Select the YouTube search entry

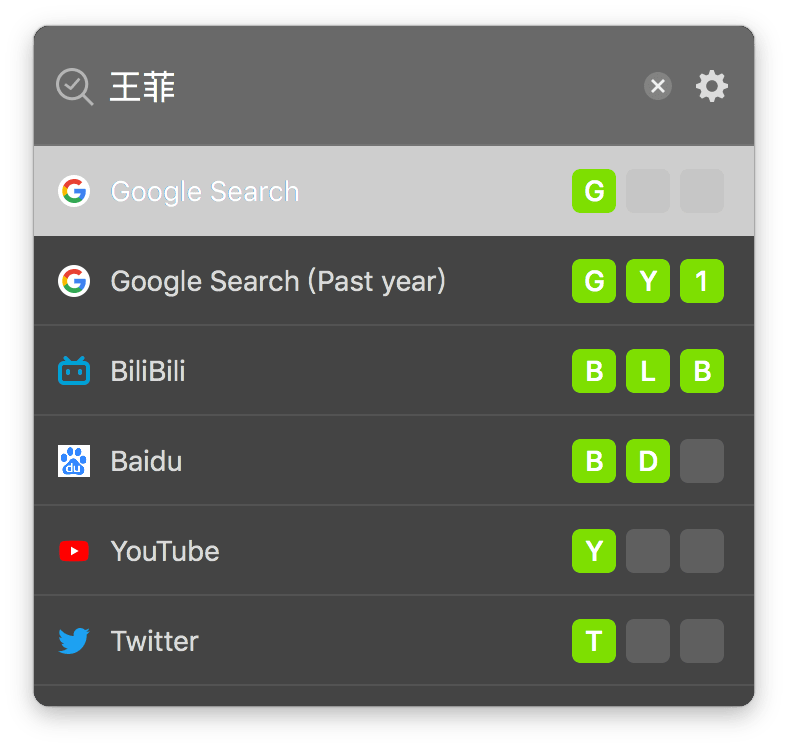point(394,551)
